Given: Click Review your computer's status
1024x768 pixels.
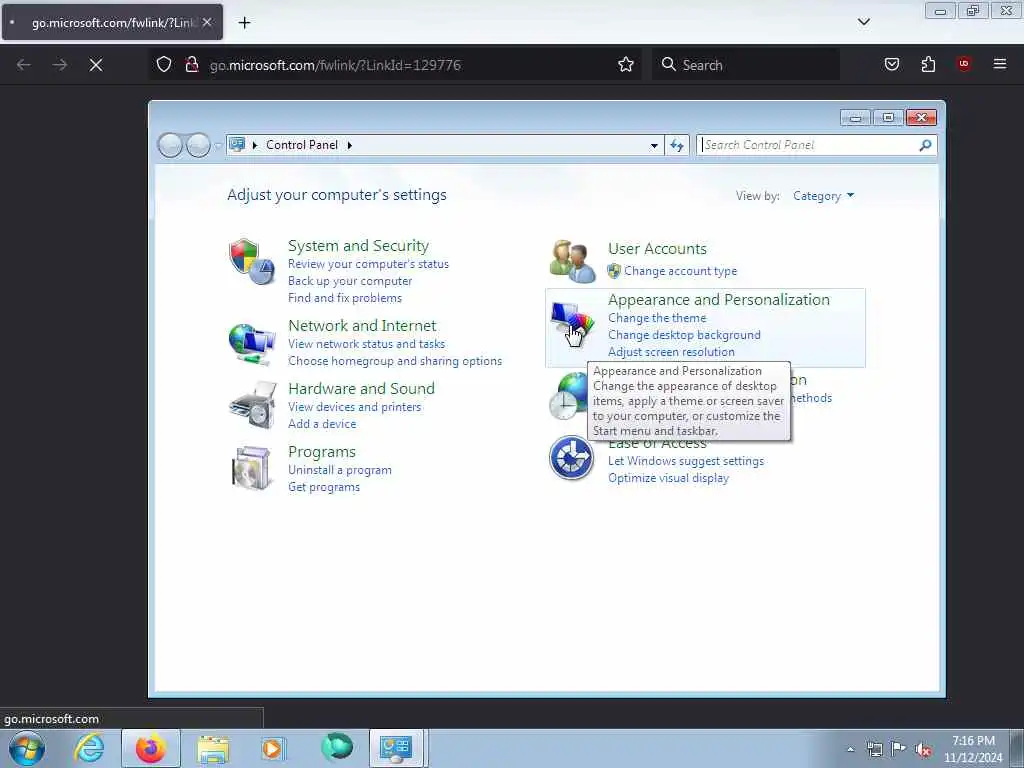Looking at the screenshot, I should [368, 264].
